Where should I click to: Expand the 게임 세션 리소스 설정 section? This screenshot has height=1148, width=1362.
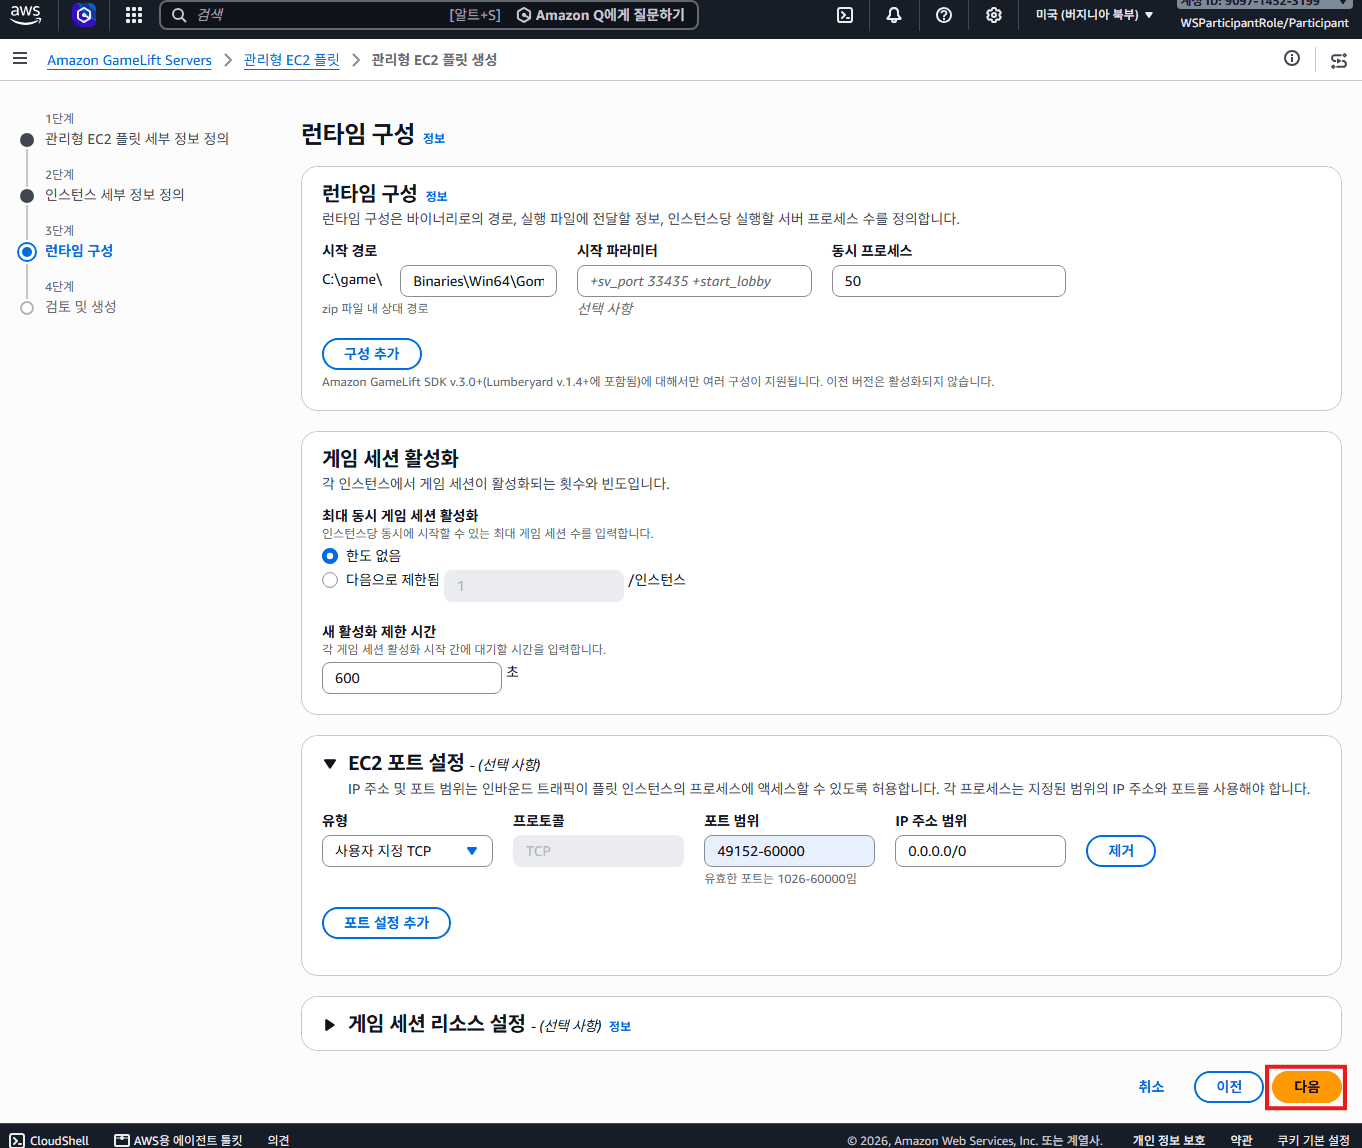click(330, 1024)
